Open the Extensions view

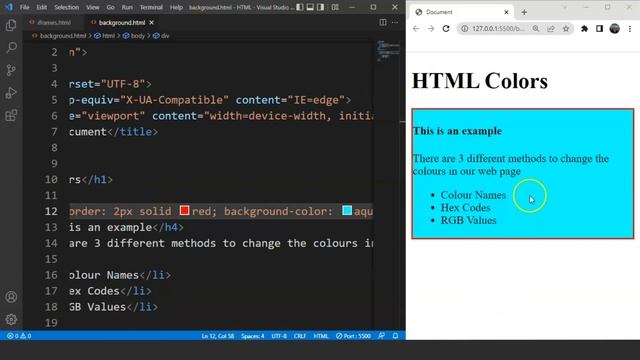click(11, 116)
